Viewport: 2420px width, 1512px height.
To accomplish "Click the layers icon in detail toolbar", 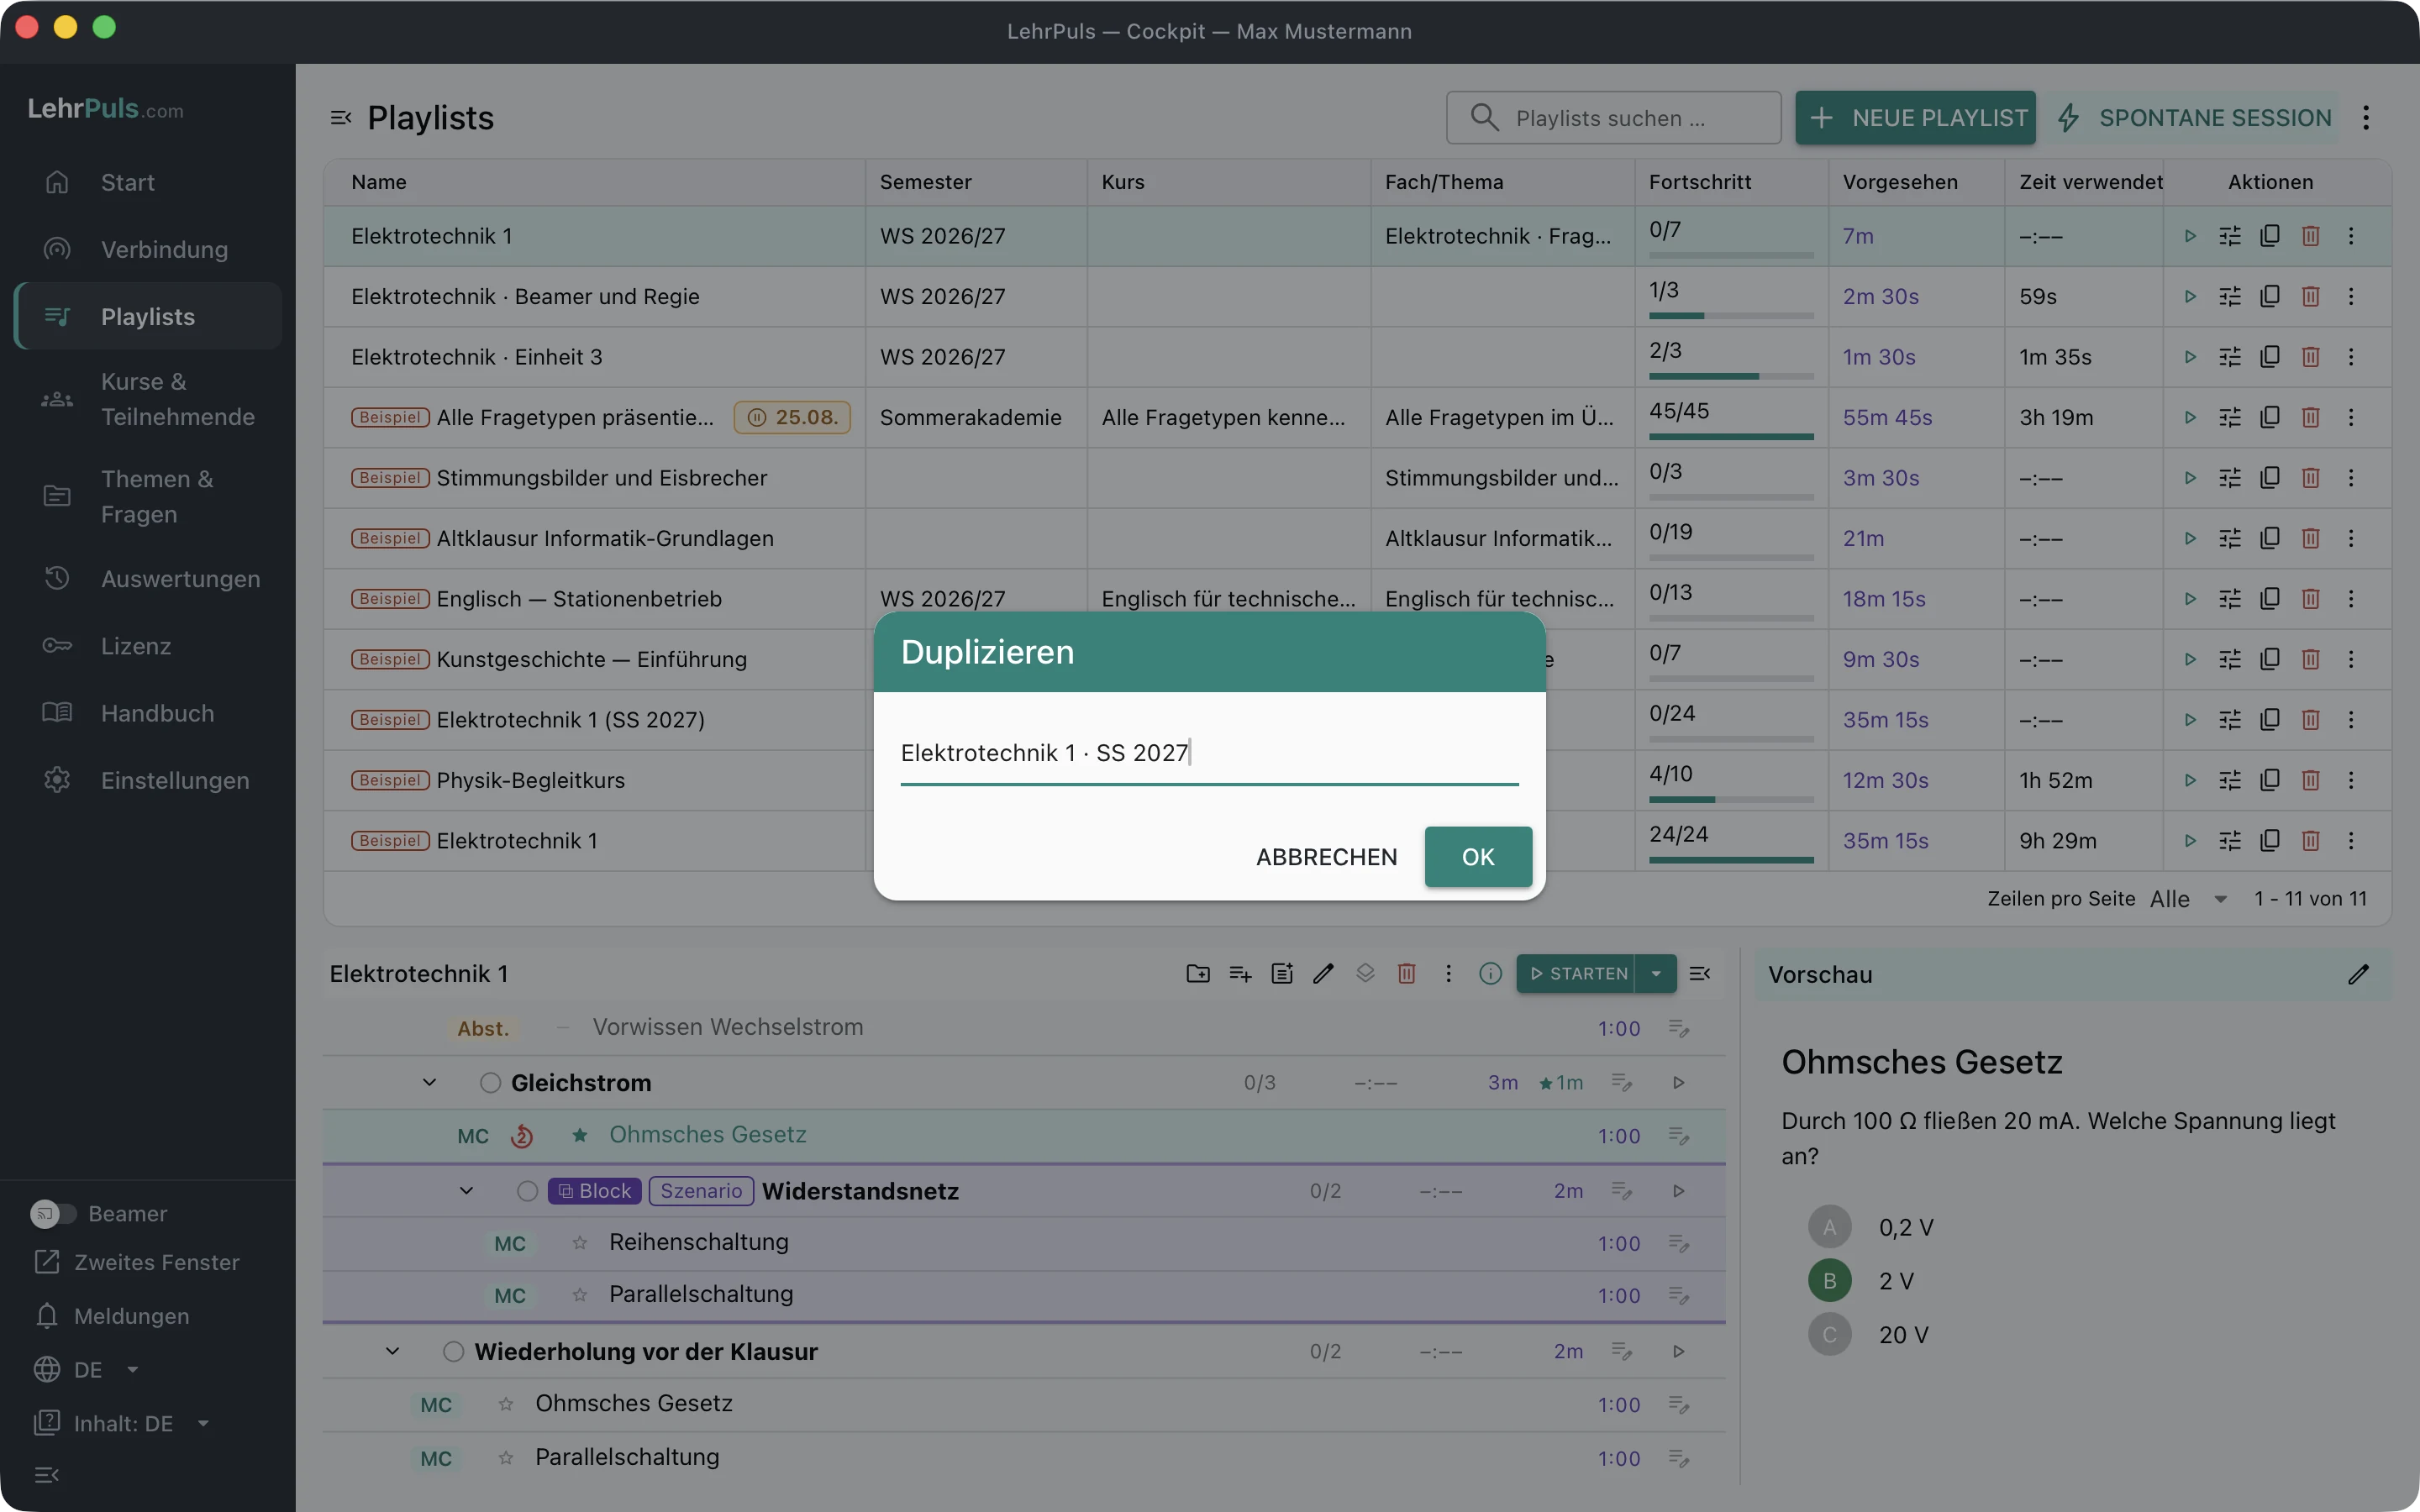I will (1365, 973).
